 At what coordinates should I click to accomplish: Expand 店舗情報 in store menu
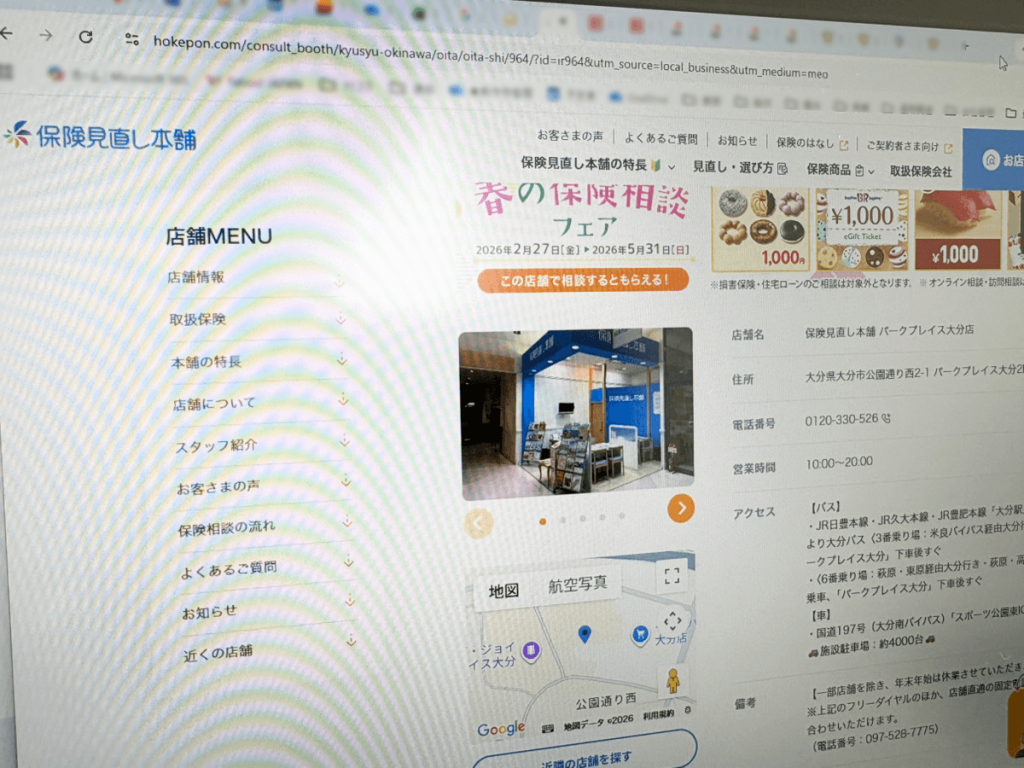[x=257, y=279]
